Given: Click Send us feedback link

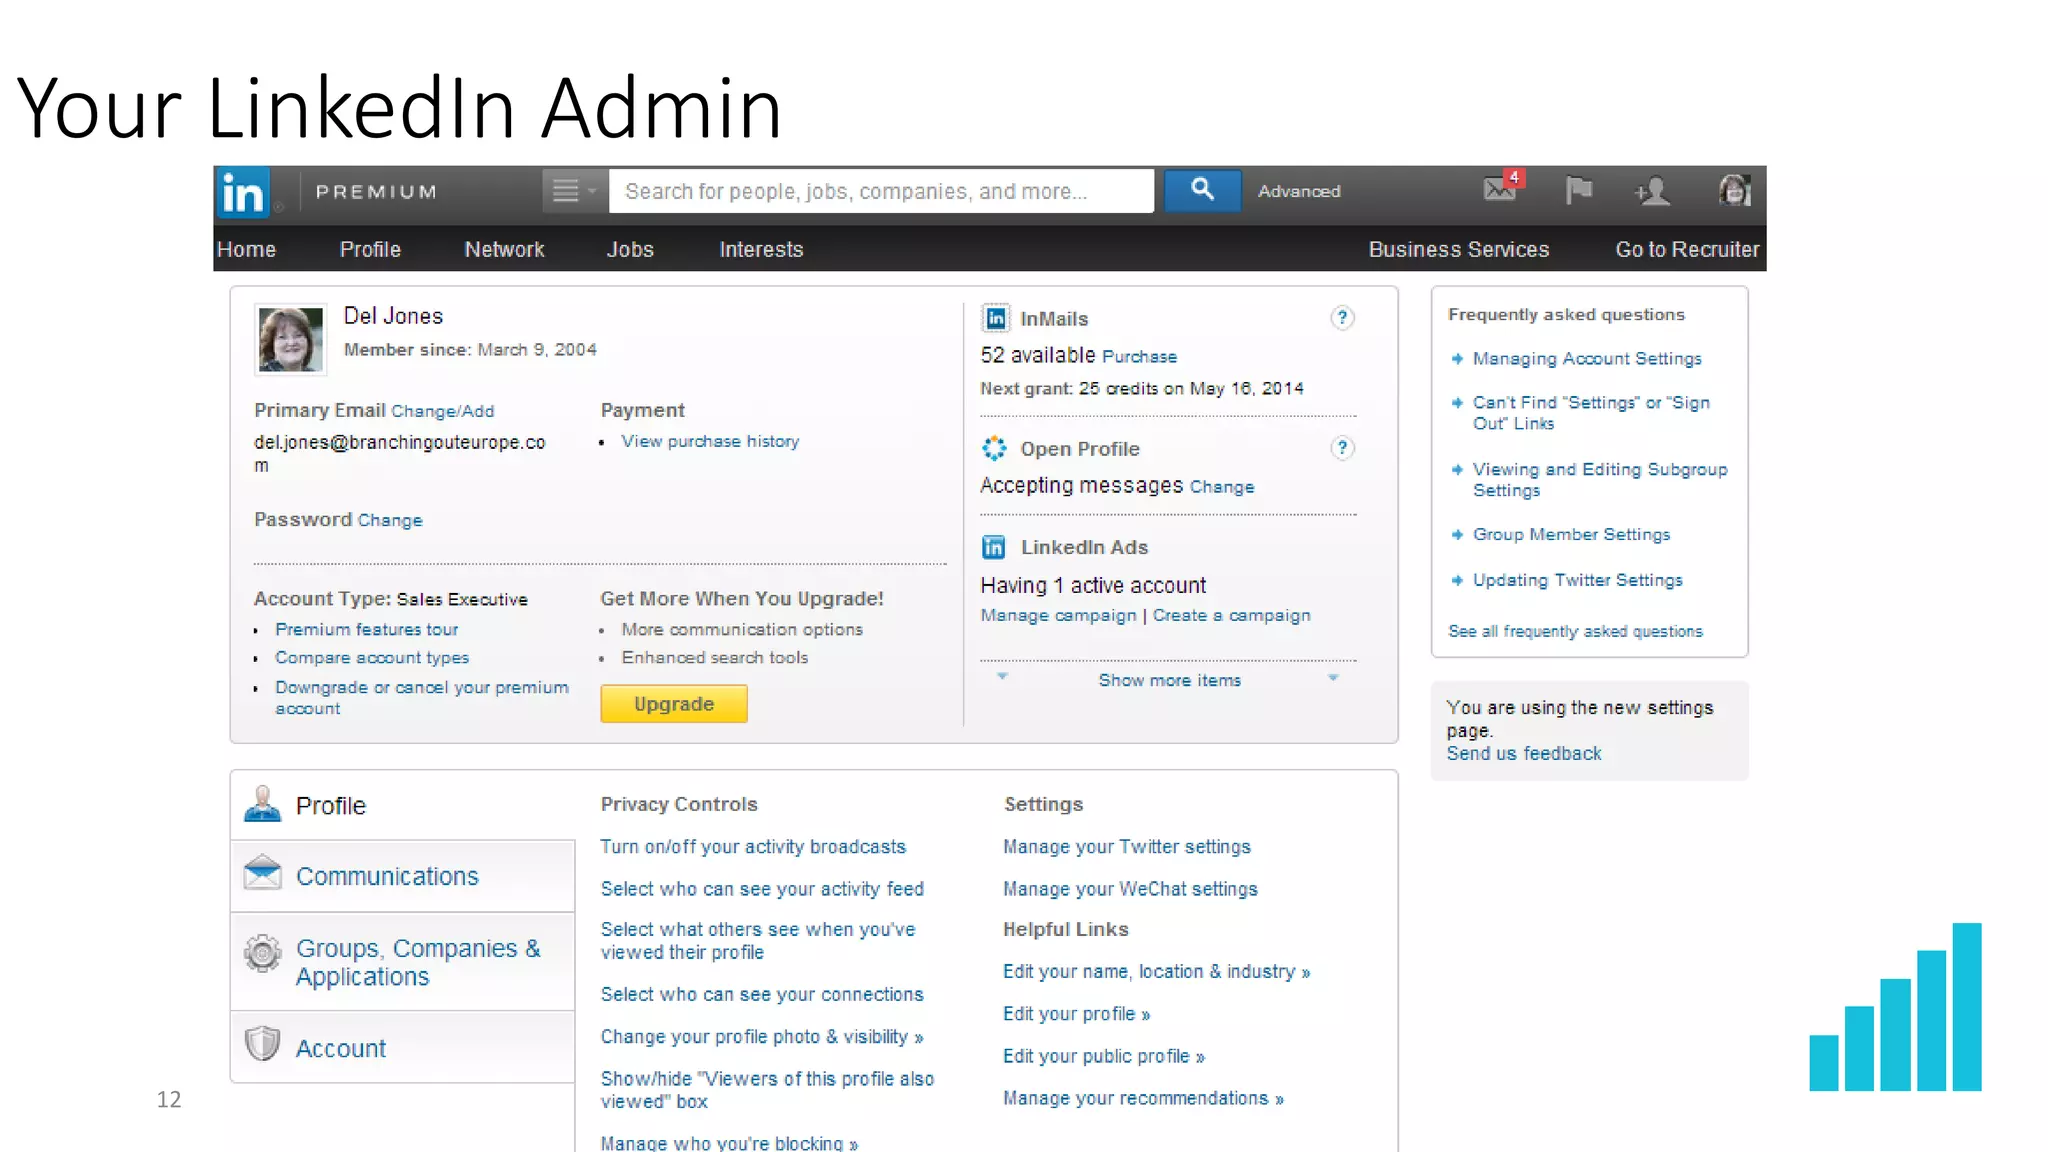Looking at the screenshot, I should pos(1523,753).
